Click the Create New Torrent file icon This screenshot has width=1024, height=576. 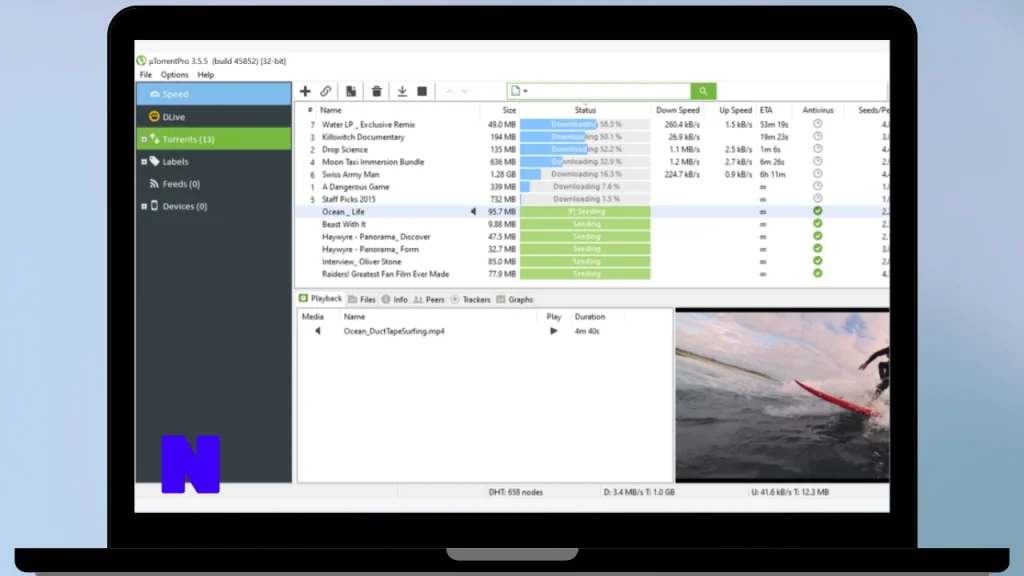(x=351, y=91)
